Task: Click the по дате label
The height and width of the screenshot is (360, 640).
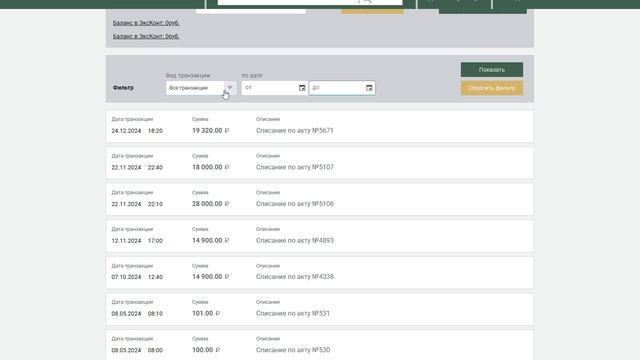Action: 252,76
